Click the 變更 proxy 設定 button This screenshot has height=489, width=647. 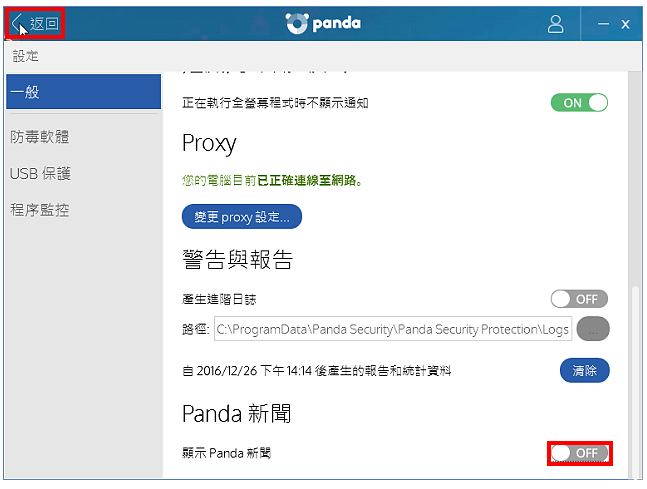[242, 217]
